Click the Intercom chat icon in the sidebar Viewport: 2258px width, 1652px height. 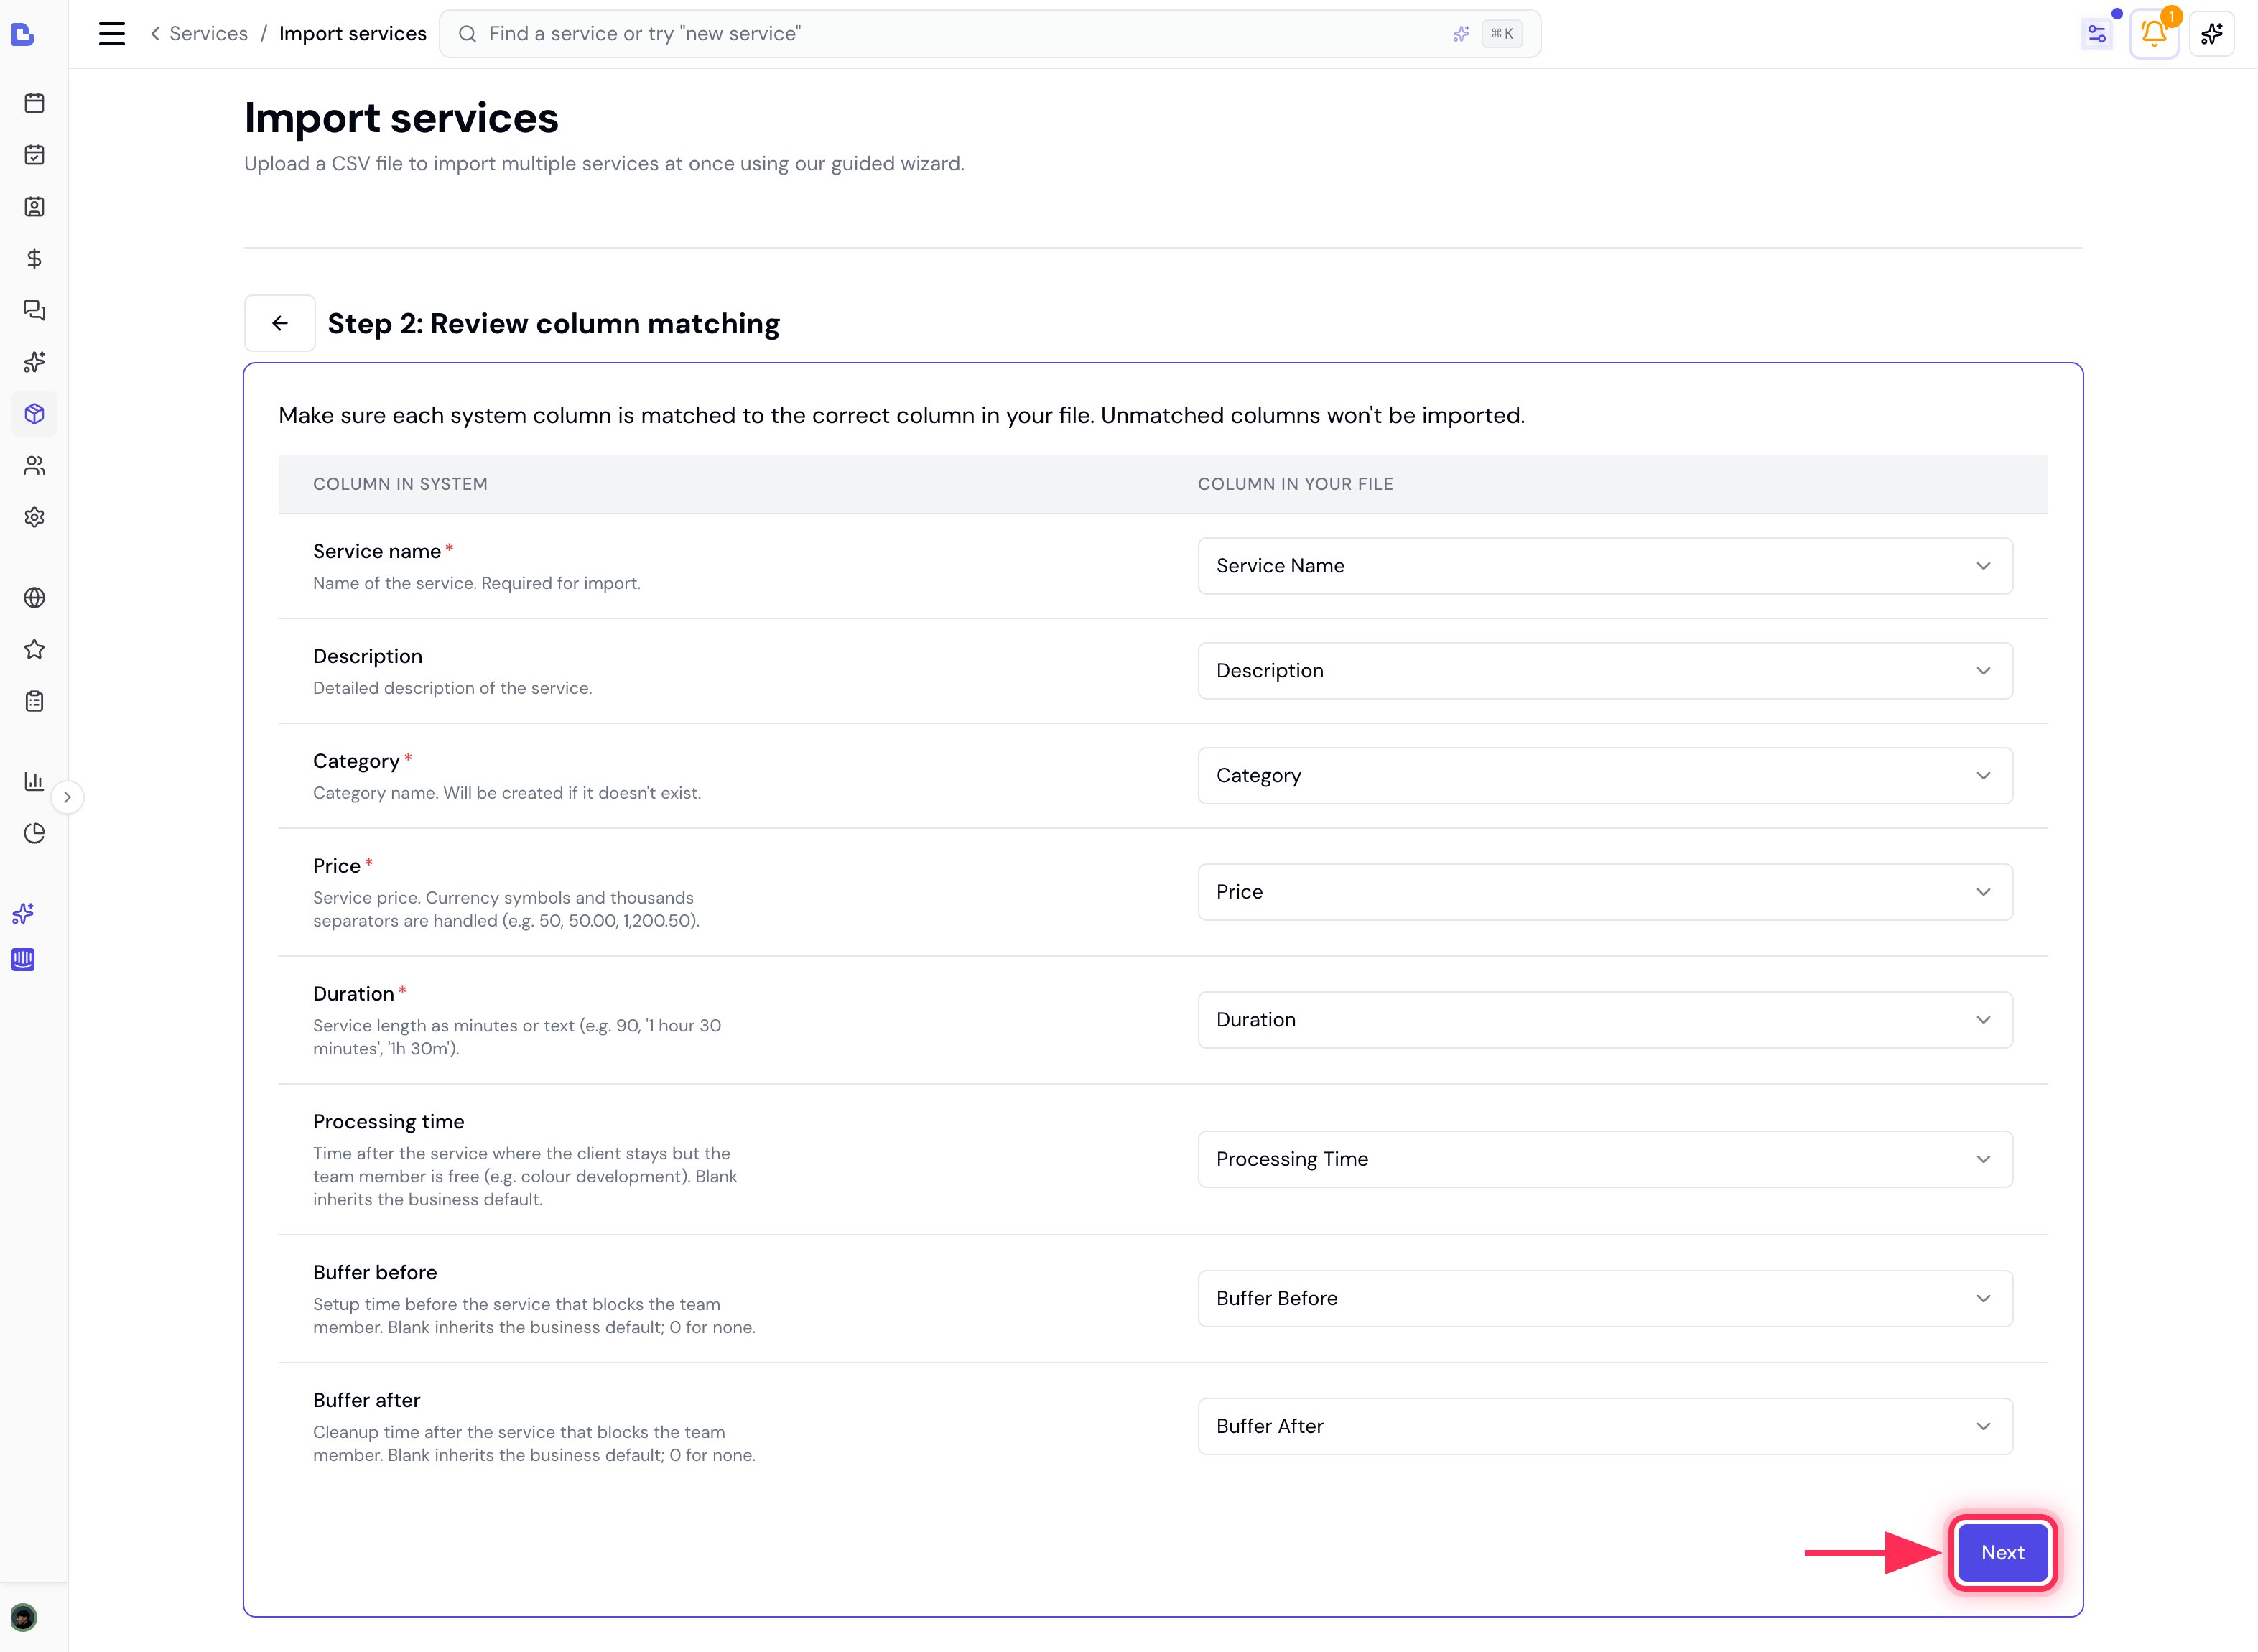point(23,960)
